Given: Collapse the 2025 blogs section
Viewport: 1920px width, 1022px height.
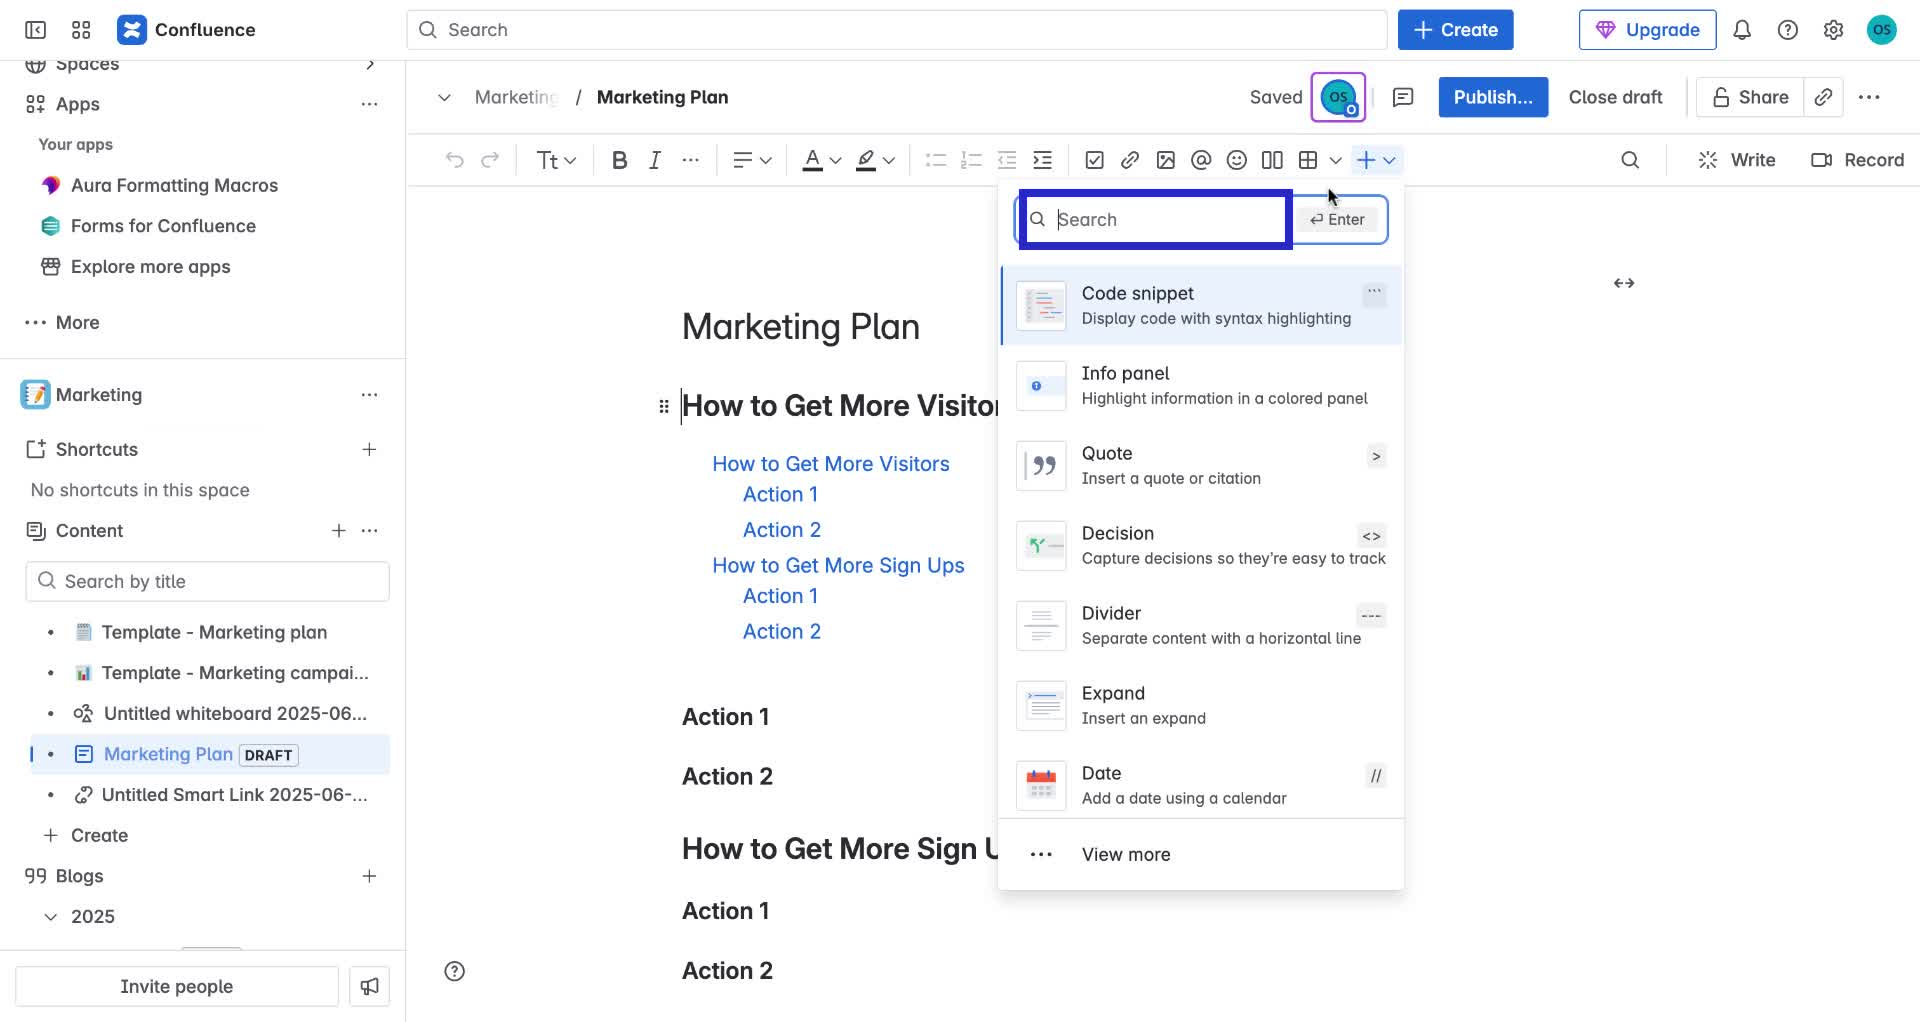Looking at the screenshot, I should (49, 916).
